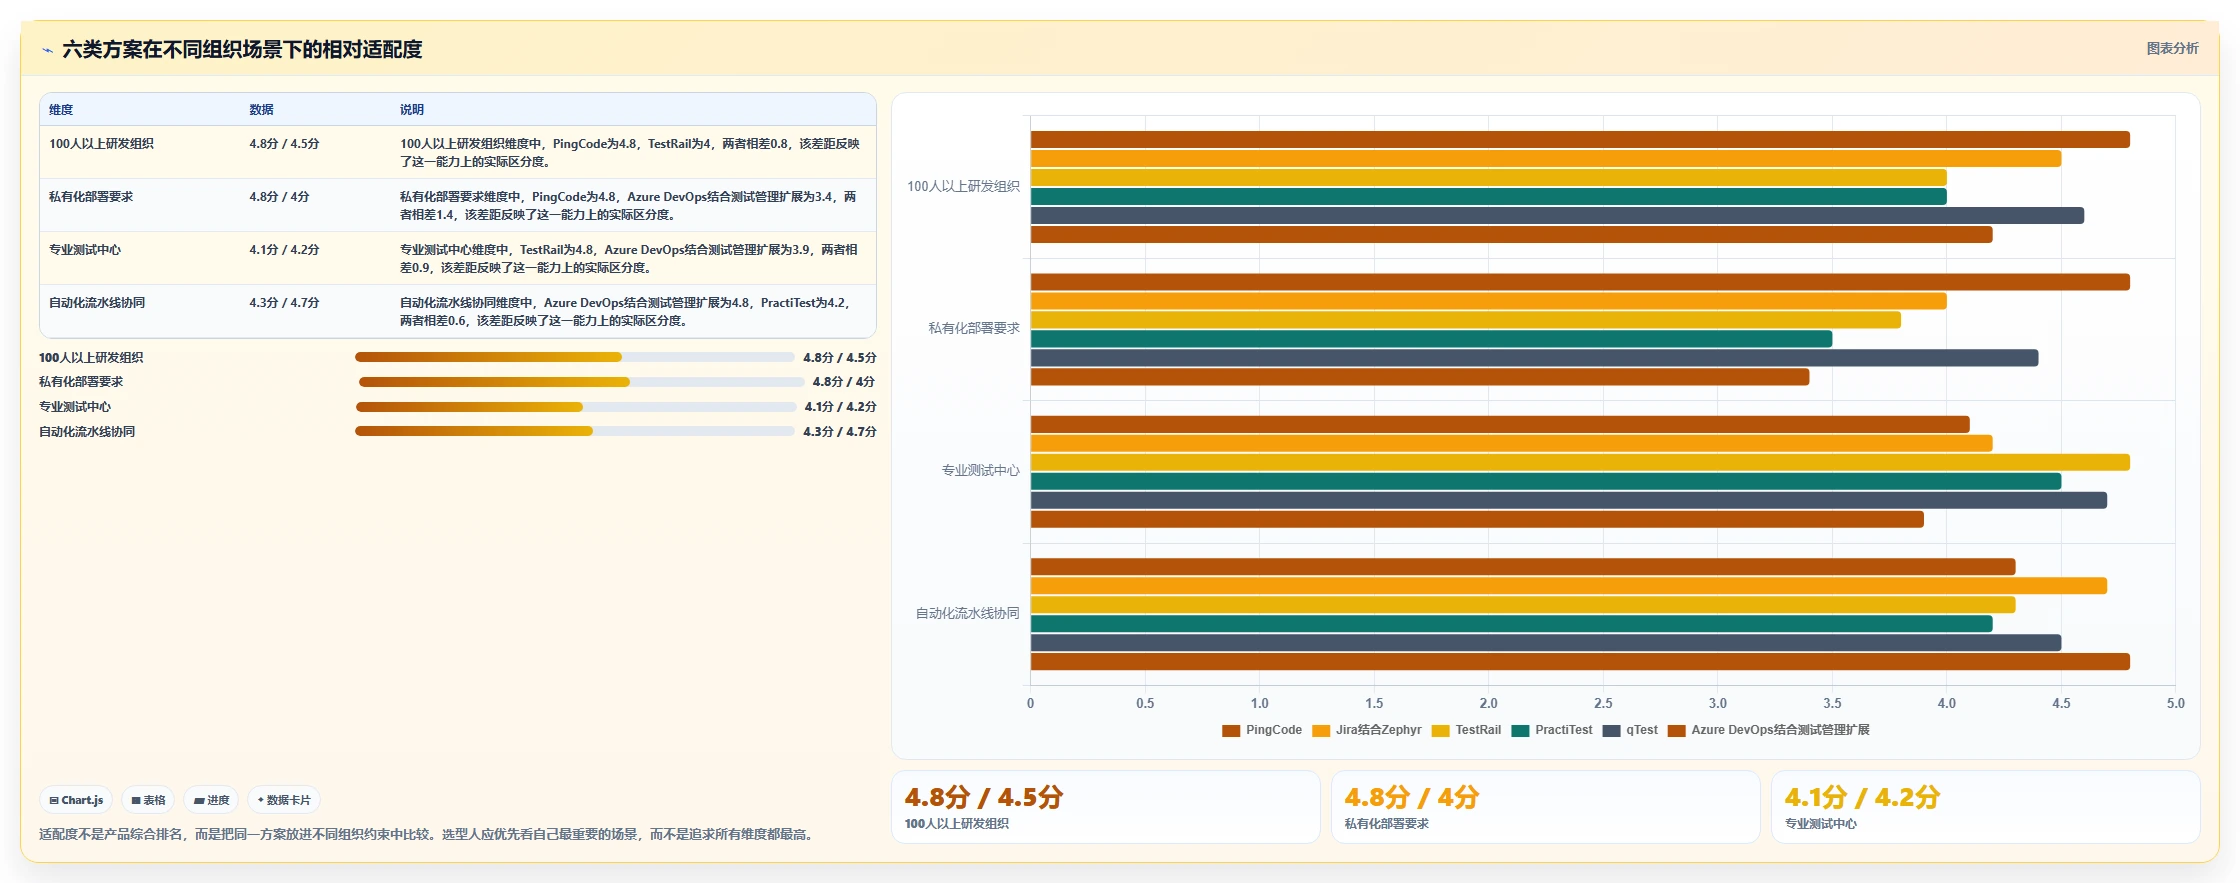This screenshot has height=883, width=2240.
Task: Click the 数据 column header
Action: (261, 110)
